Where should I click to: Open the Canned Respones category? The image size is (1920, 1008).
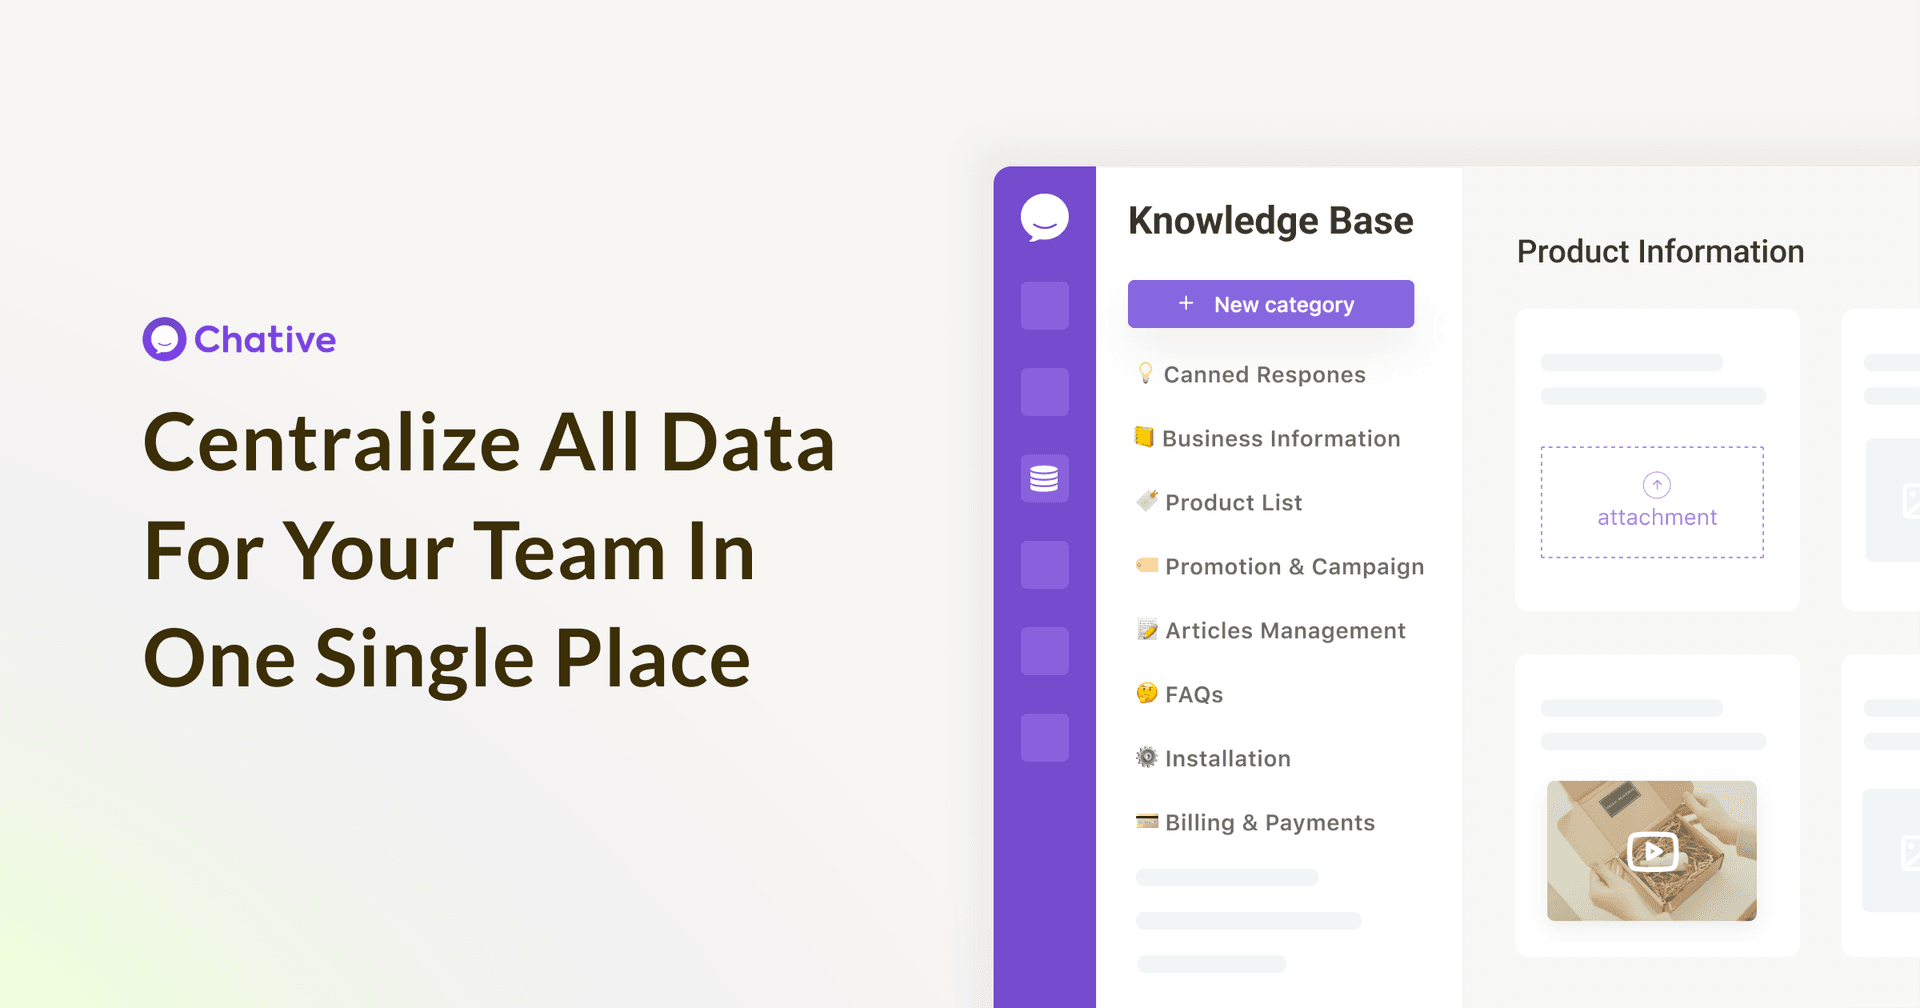coord(1264,375)
